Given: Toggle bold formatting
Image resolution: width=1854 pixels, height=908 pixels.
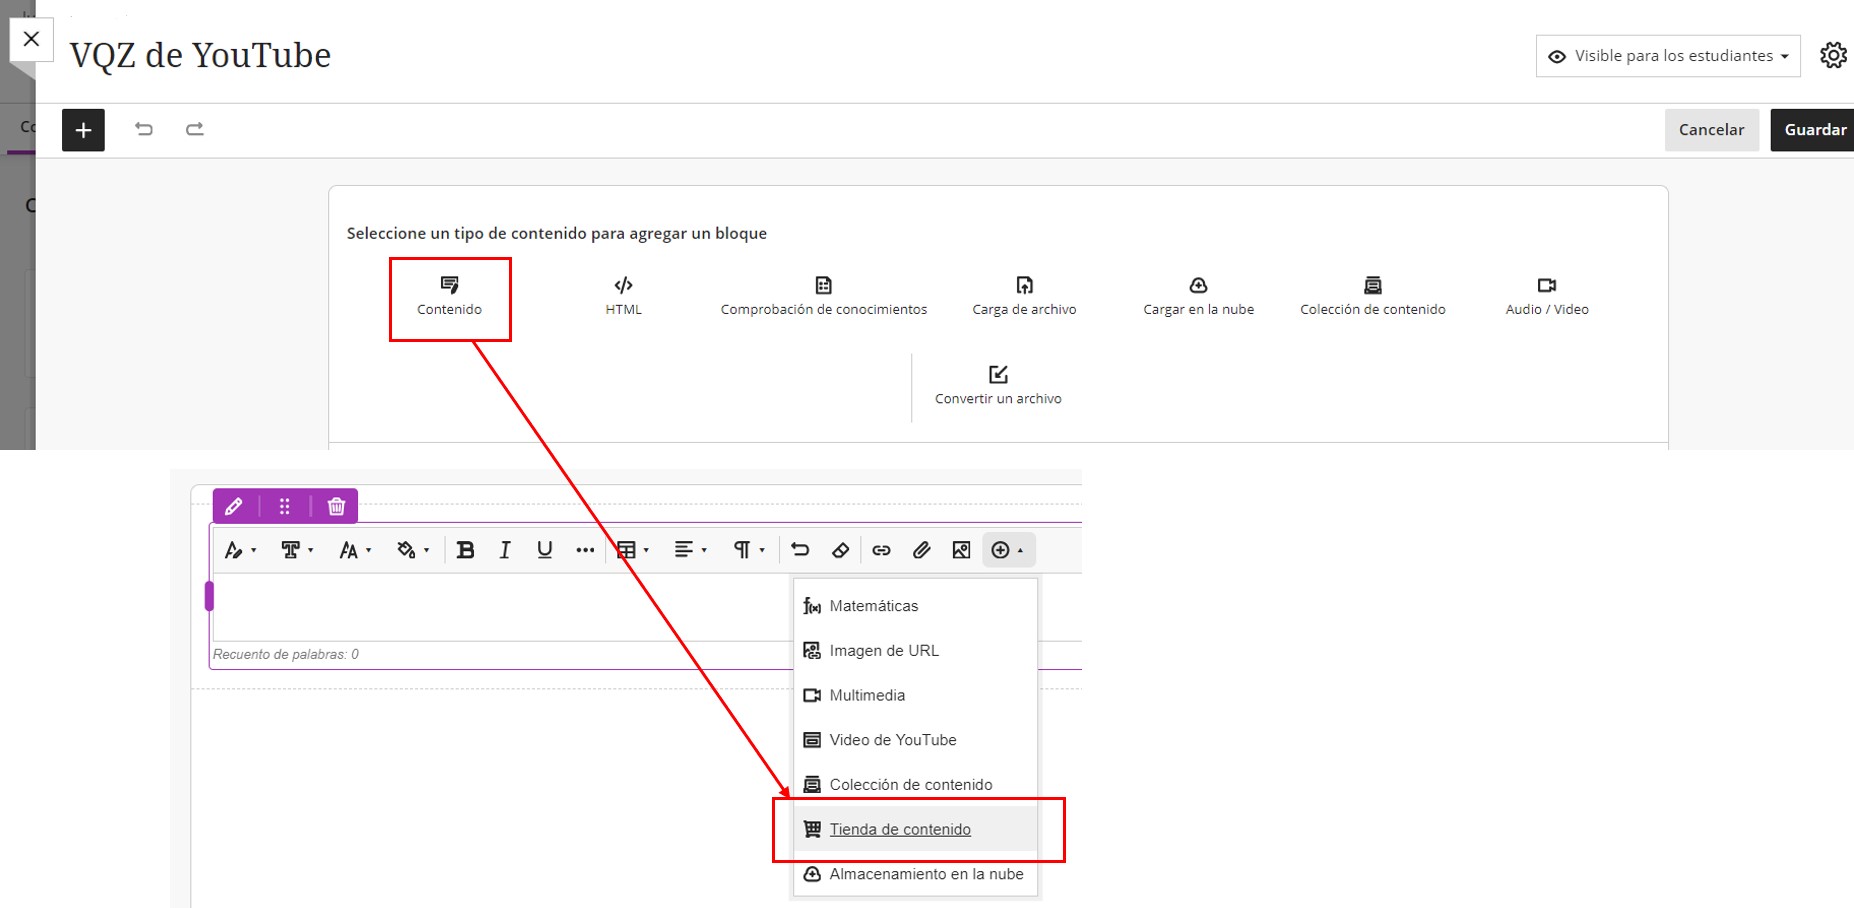Looking at the screenshot, I should coord(465,550).
